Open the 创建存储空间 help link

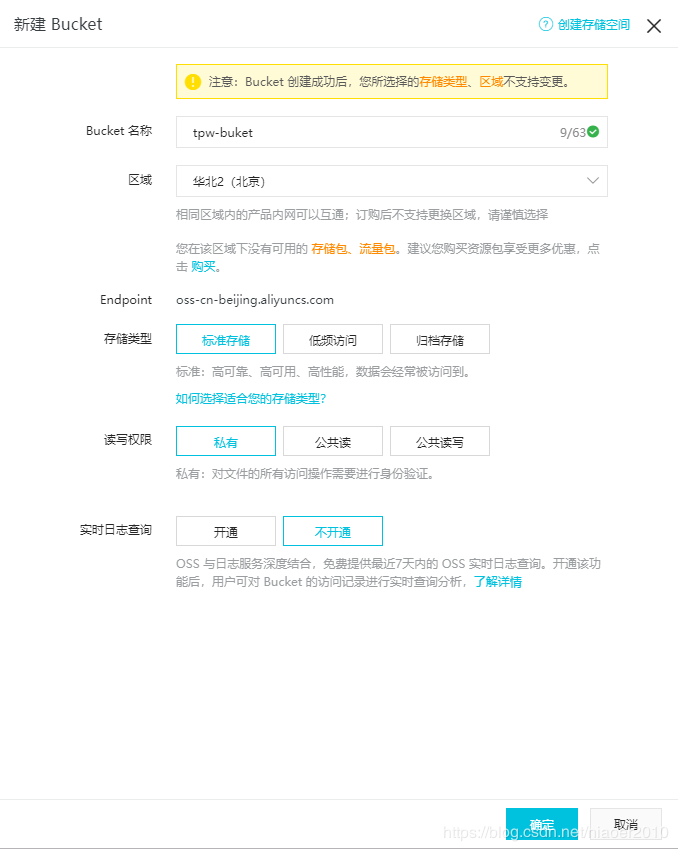[593, 24]
